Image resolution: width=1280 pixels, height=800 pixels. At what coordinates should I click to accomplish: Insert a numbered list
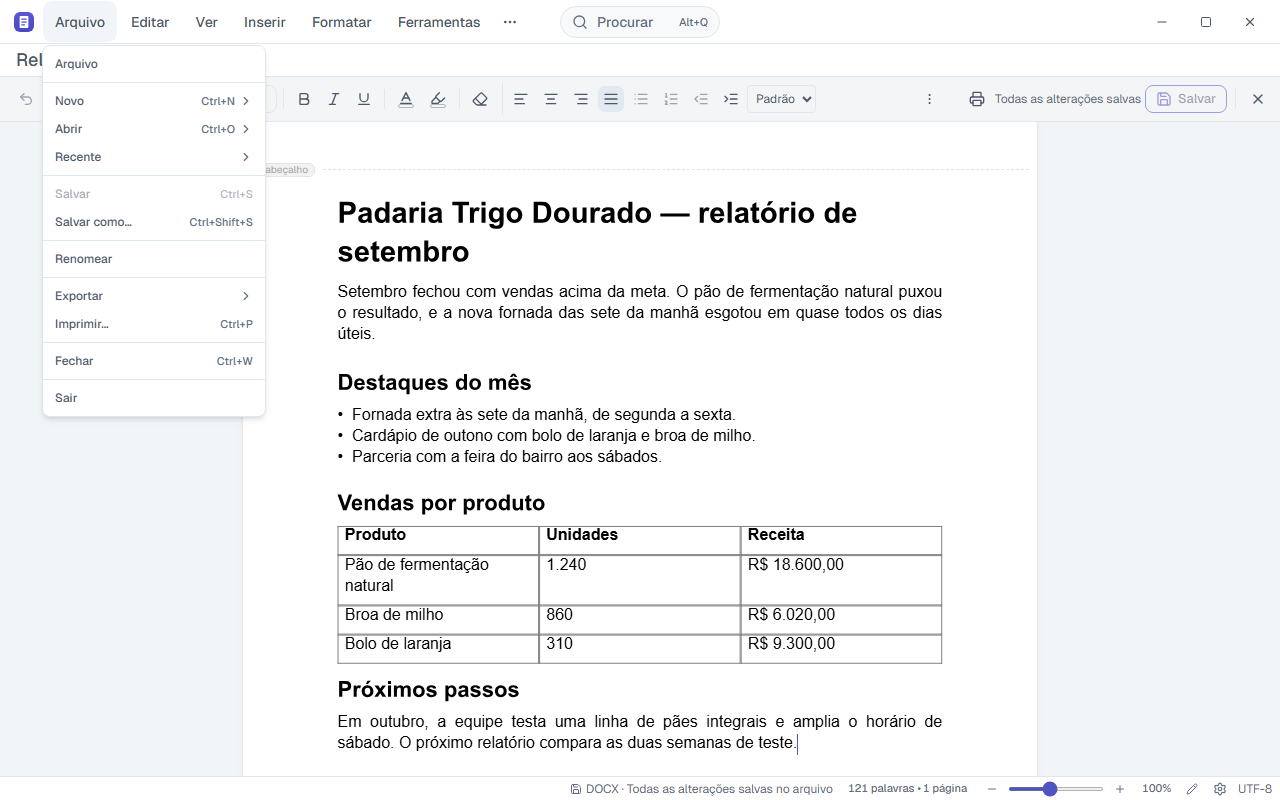[x=671, y=99]
